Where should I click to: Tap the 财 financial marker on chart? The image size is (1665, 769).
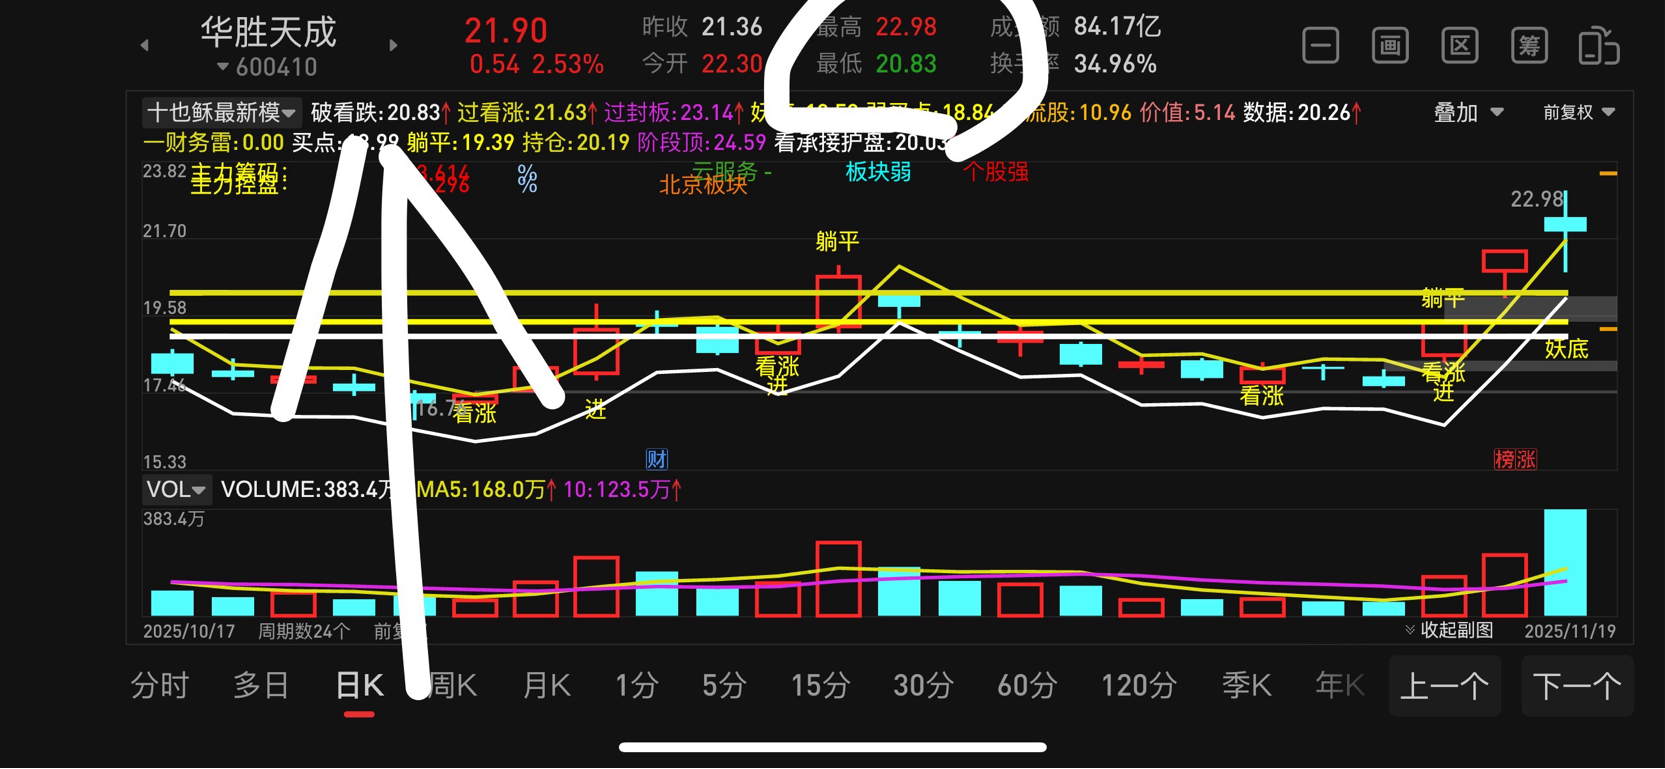click(657, 459)
